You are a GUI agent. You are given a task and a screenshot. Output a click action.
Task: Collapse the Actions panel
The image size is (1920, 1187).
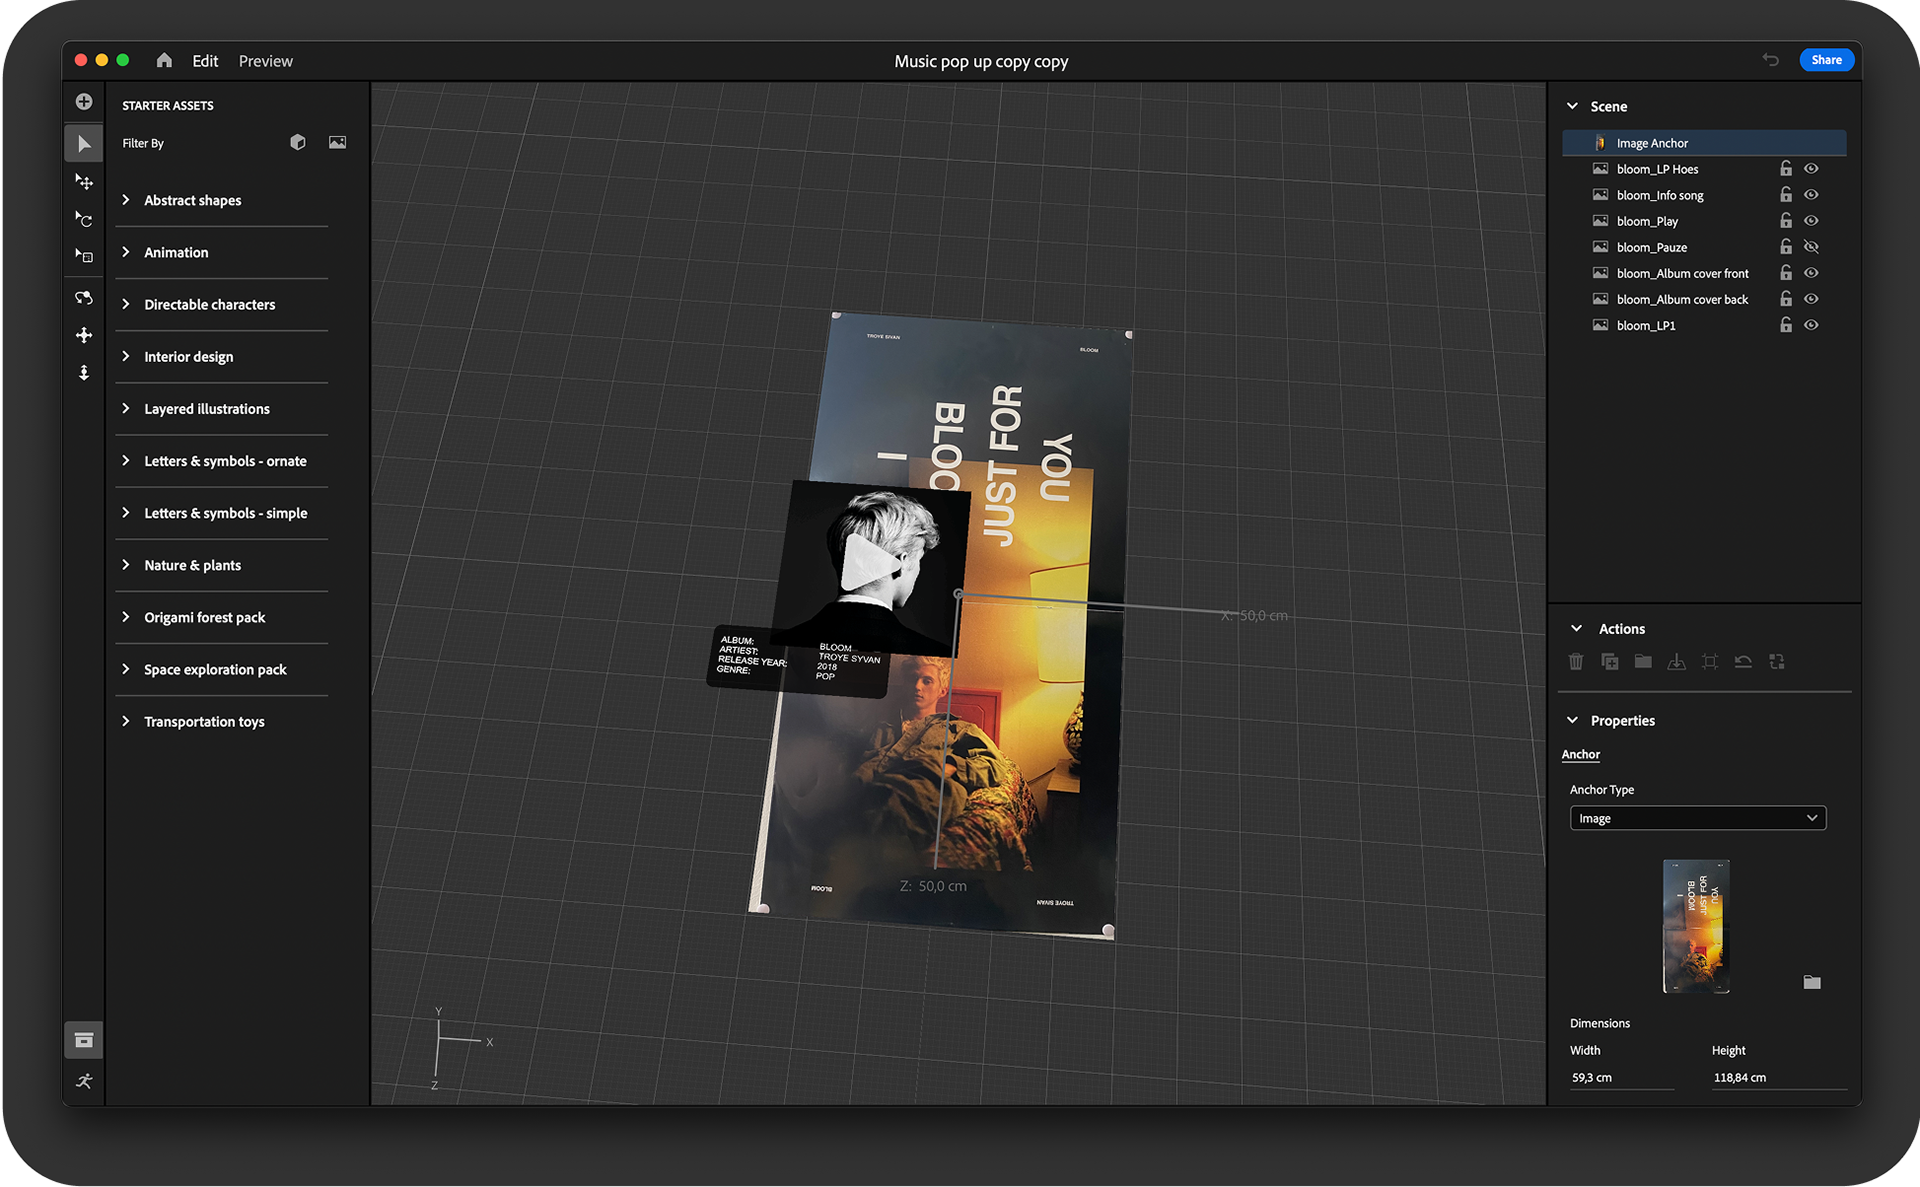[1577, 629]
